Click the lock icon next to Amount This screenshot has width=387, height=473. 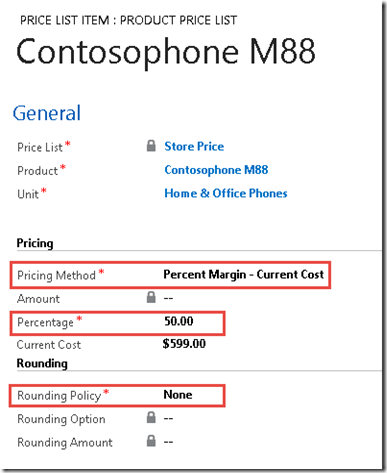click(151, 297)
